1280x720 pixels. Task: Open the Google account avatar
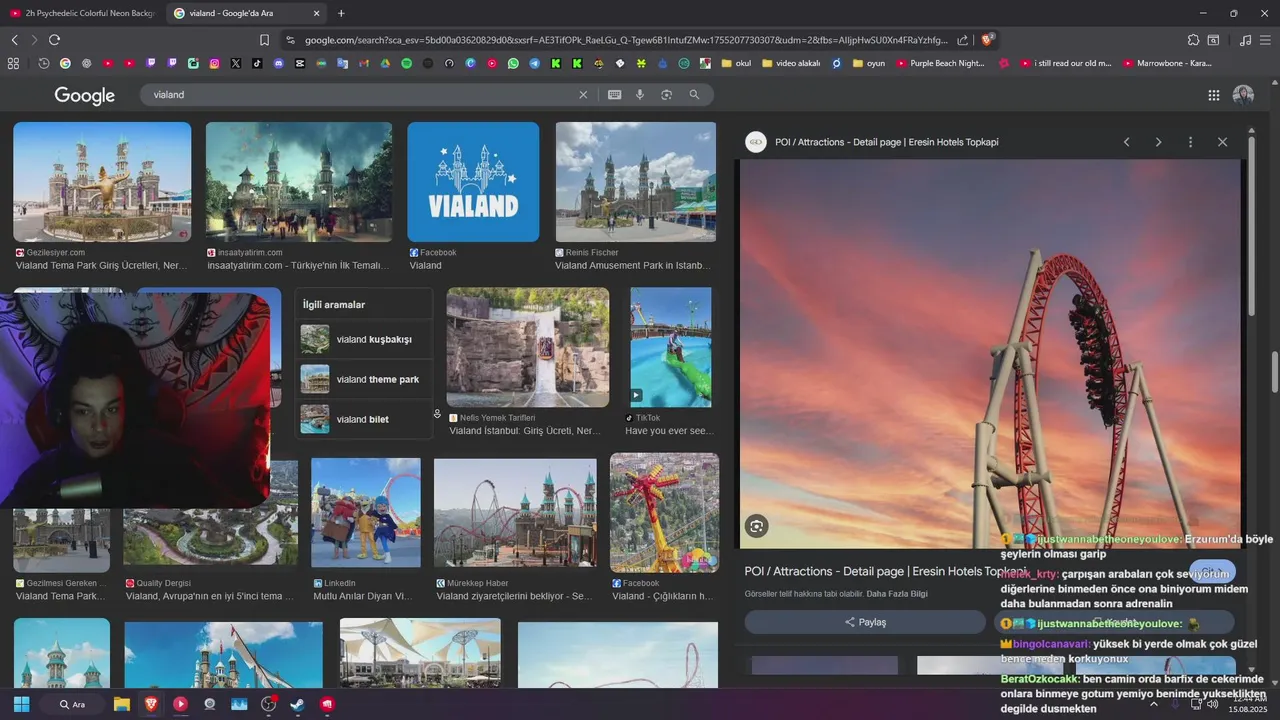click(x=1243, y=95)
